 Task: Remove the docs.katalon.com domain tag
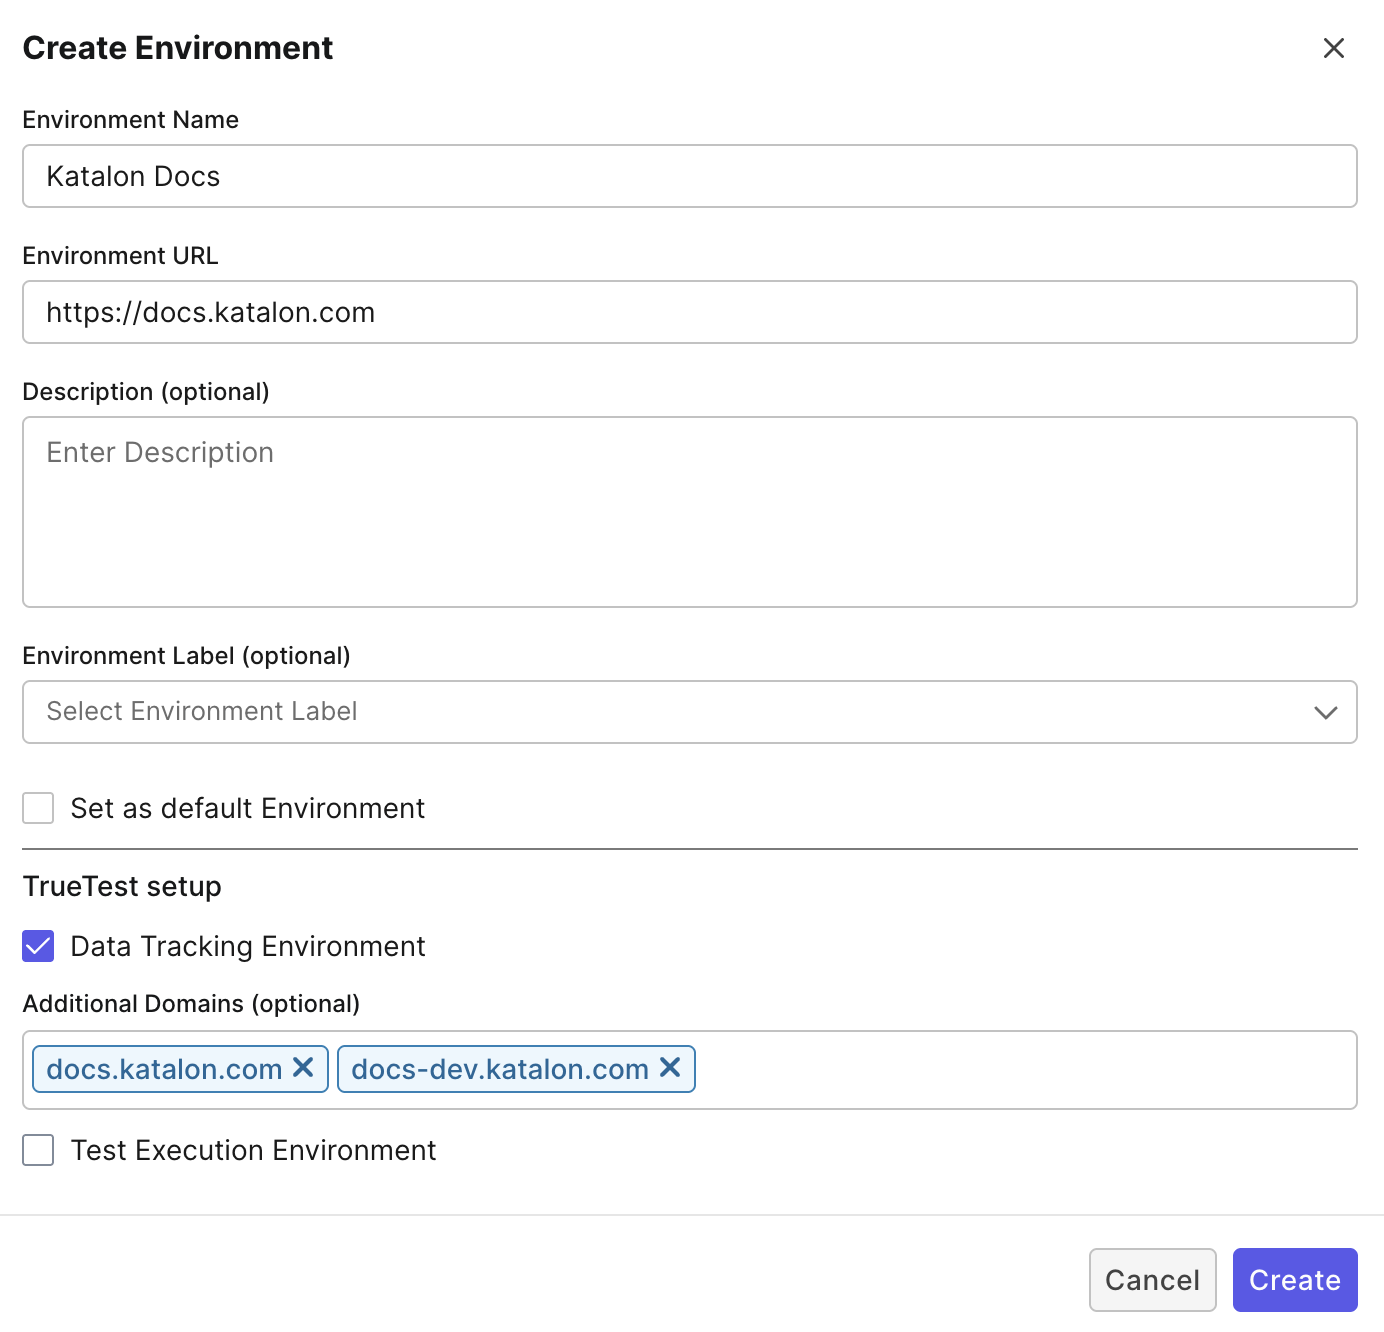pos(303,1068)
